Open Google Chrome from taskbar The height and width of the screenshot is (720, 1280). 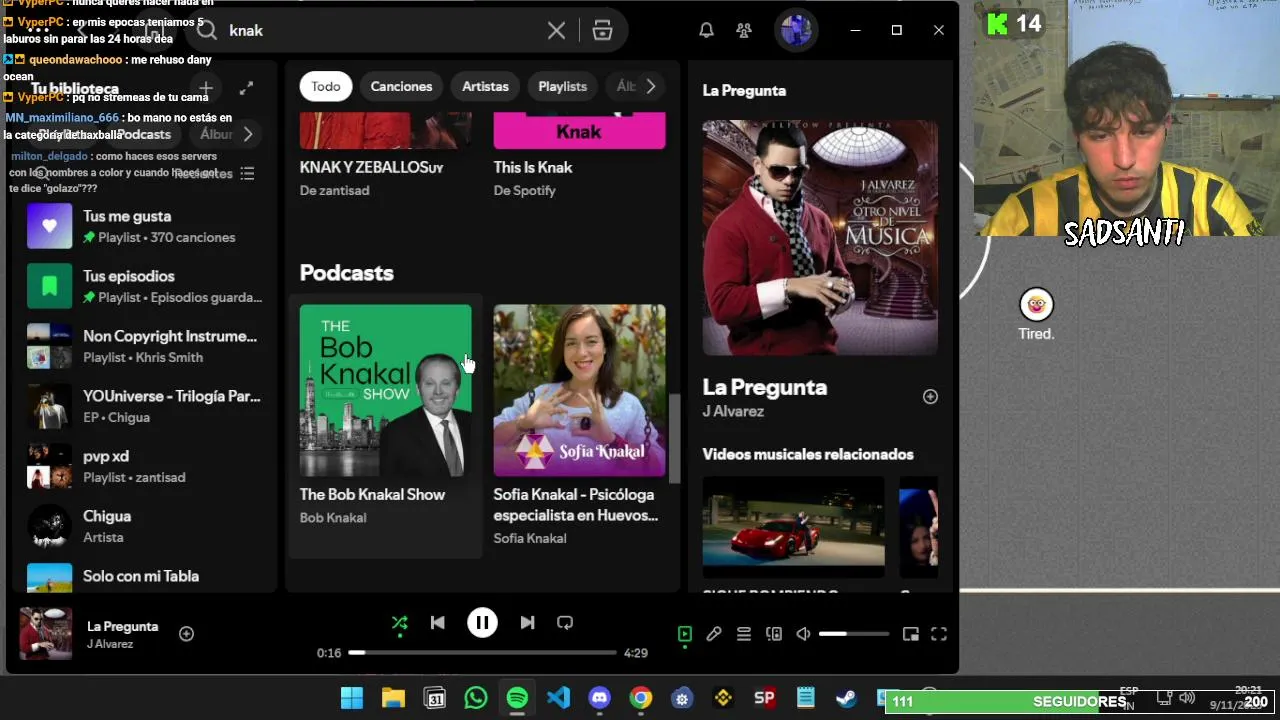pos(641,698)
